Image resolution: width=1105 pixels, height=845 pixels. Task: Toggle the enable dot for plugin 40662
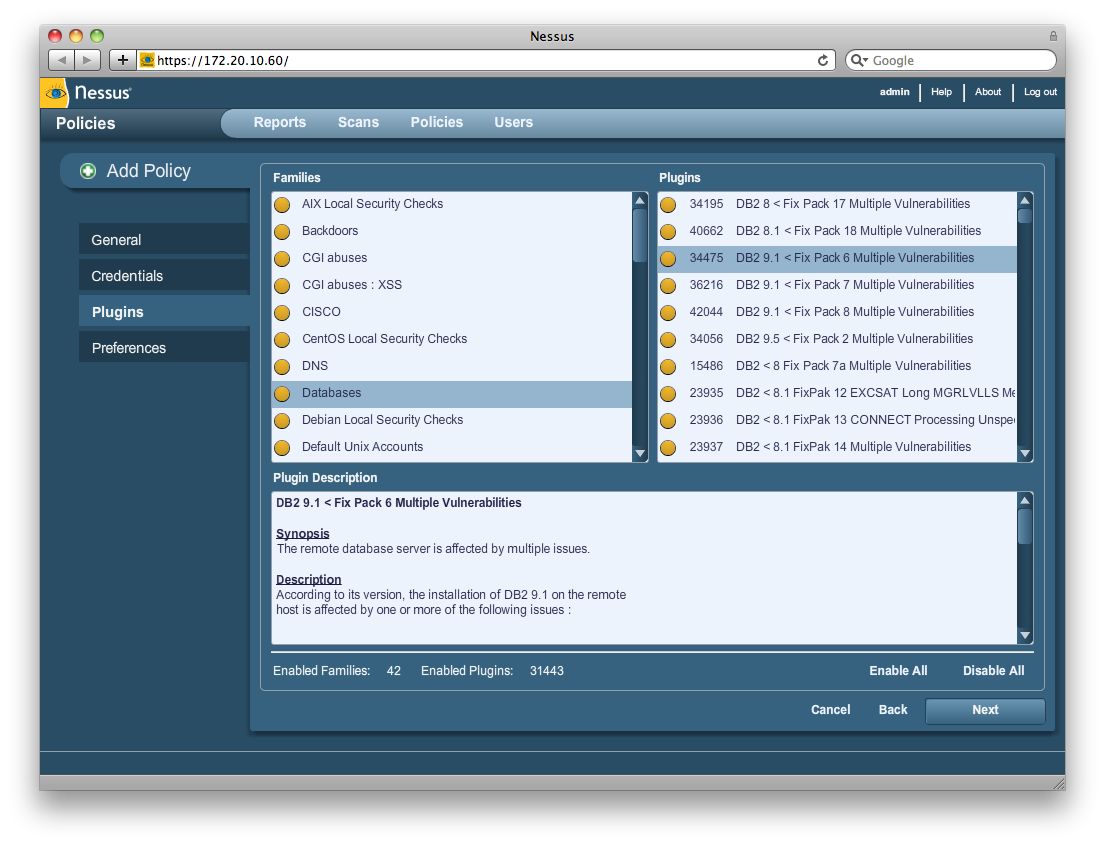pos(668,231)
